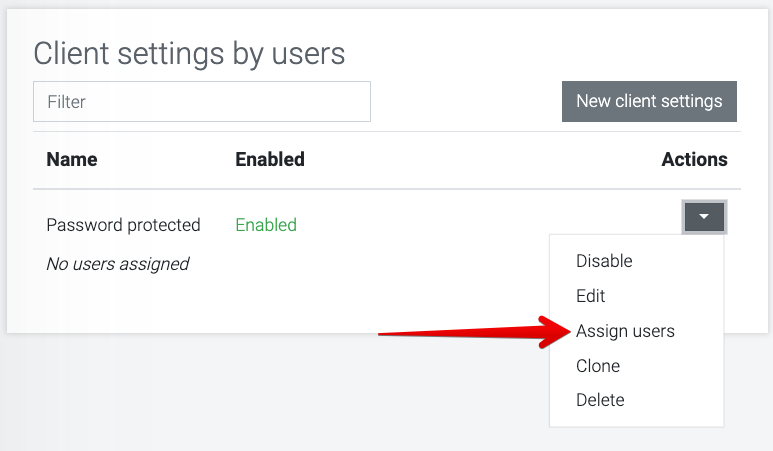Select the Password protected settings name
Viewport: 773px width, 451px height.
[x=123, y=225]
